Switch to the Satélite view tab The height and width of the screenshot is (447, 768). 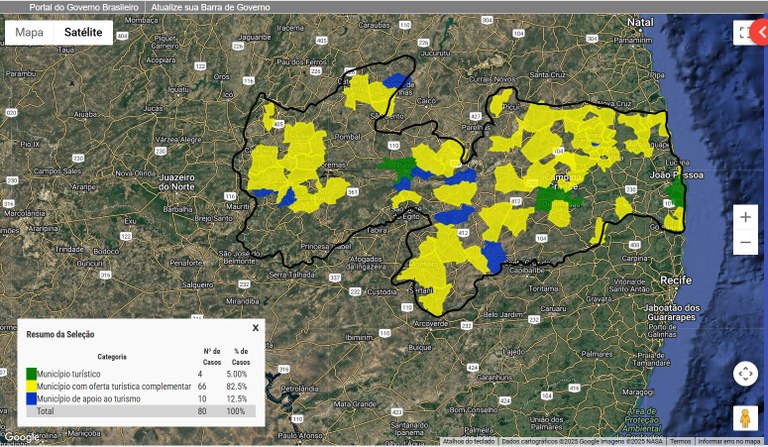[x=83, y=32]
